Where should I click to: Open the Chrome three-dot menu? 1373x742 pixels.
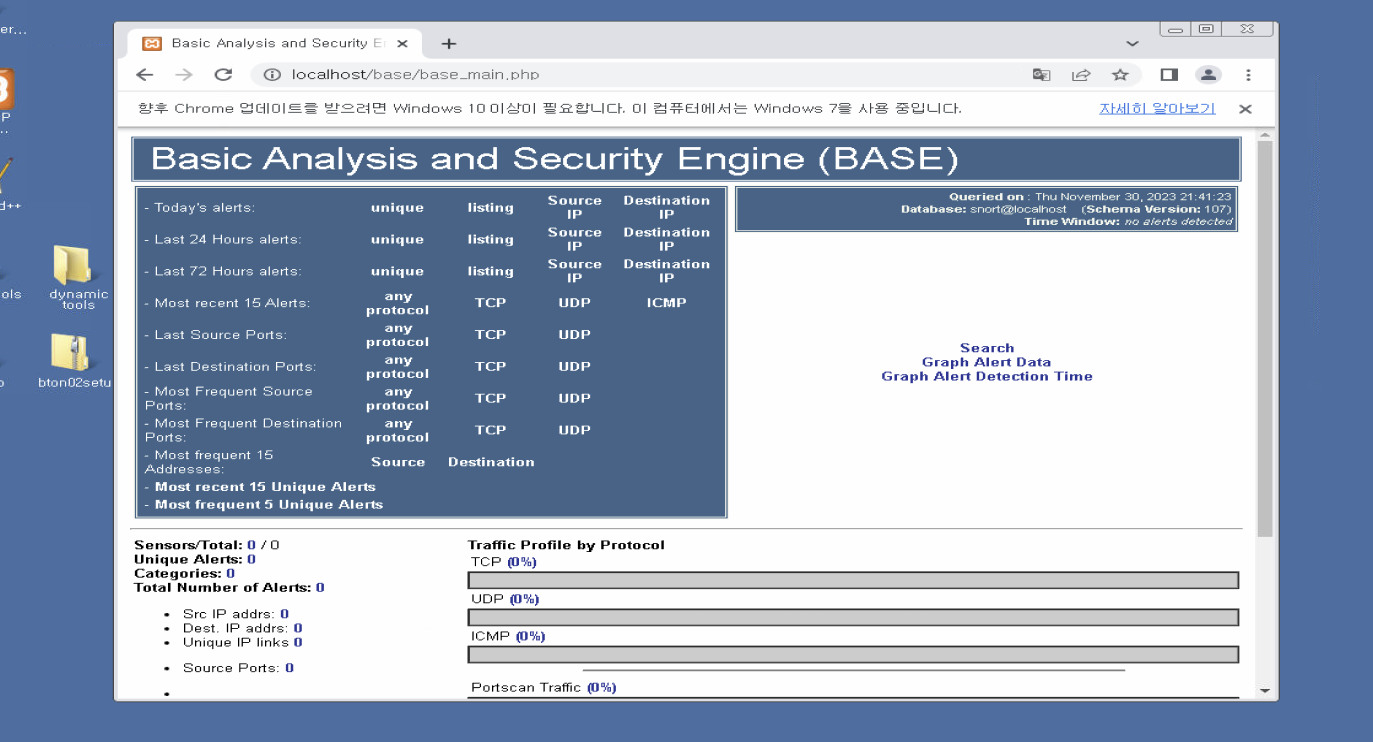tap(1248, 75)
